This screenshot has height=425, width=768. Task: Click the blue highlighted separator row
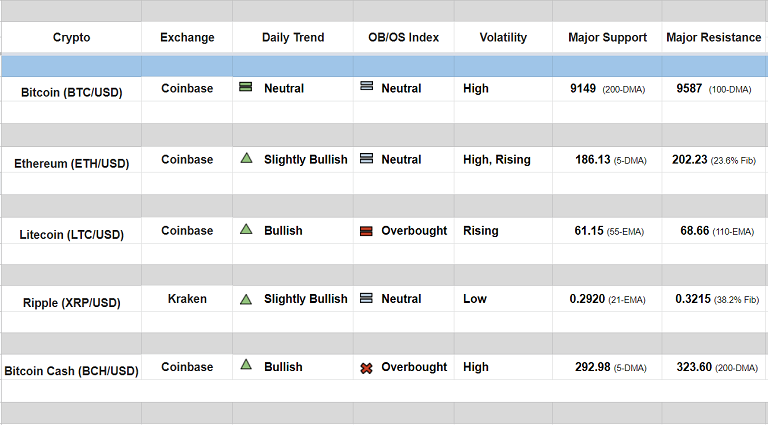point(384,66)
